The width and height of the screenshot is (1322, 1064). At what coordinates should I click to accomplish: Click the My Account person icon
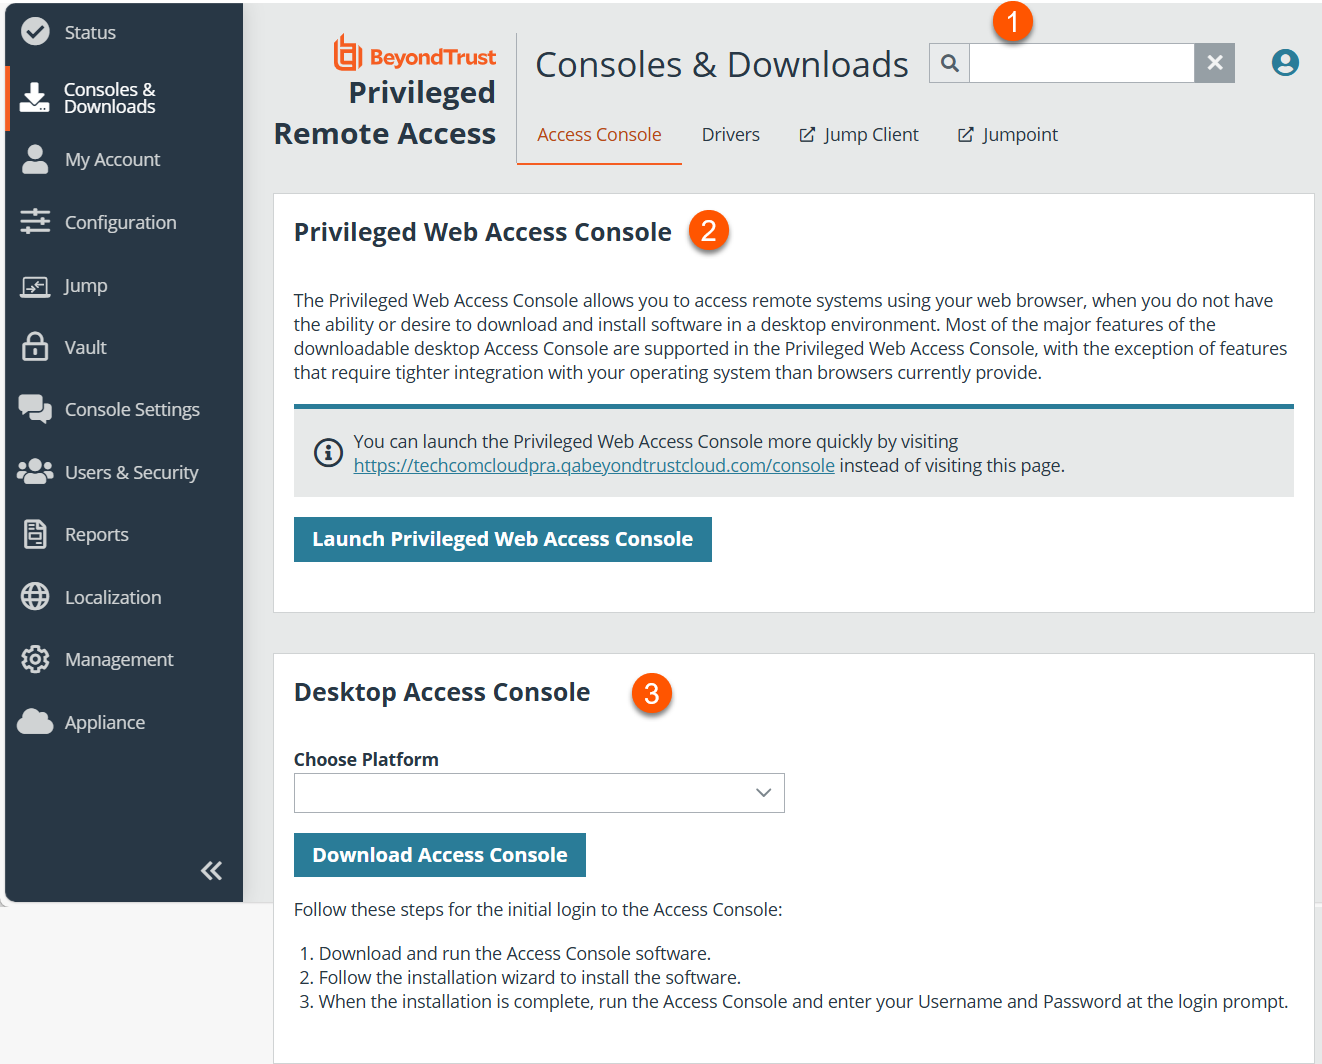pos(35,159)
